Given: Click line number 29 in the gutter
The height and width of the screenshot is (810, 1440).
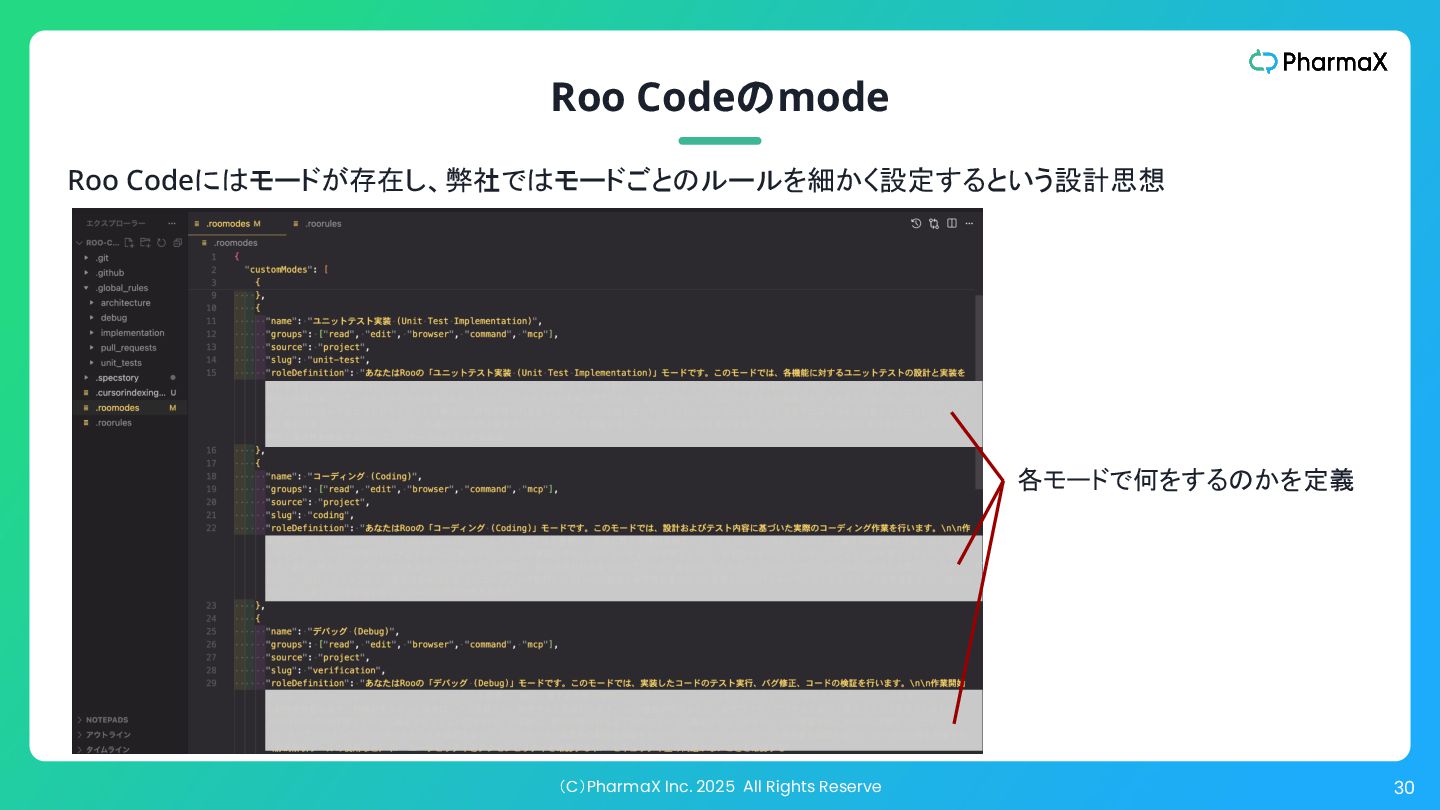Looking at the screenshot, I should [211, 683].
